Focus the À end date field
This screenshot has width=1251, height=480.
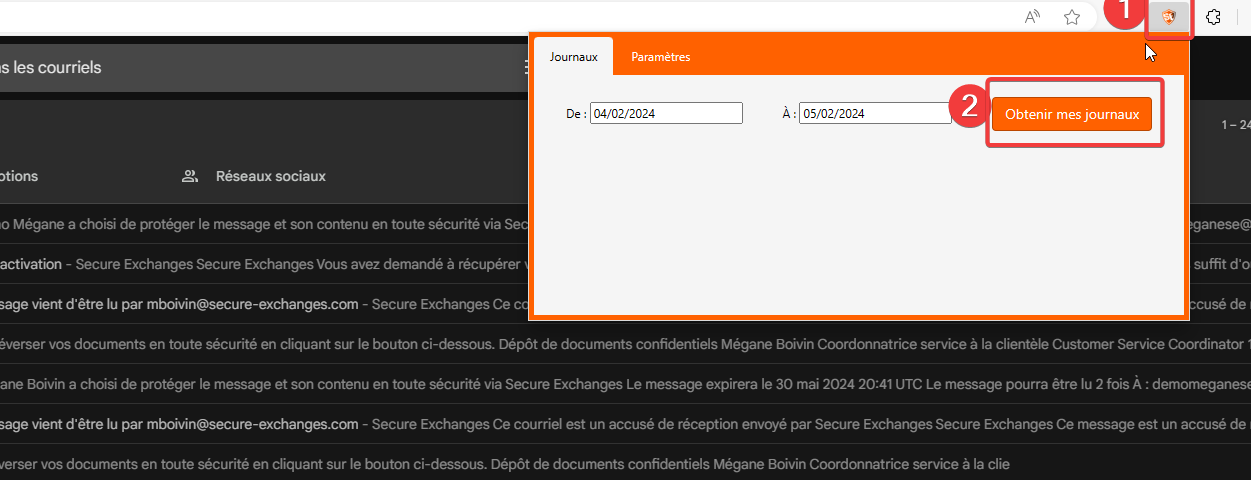(x=875, y=114)
